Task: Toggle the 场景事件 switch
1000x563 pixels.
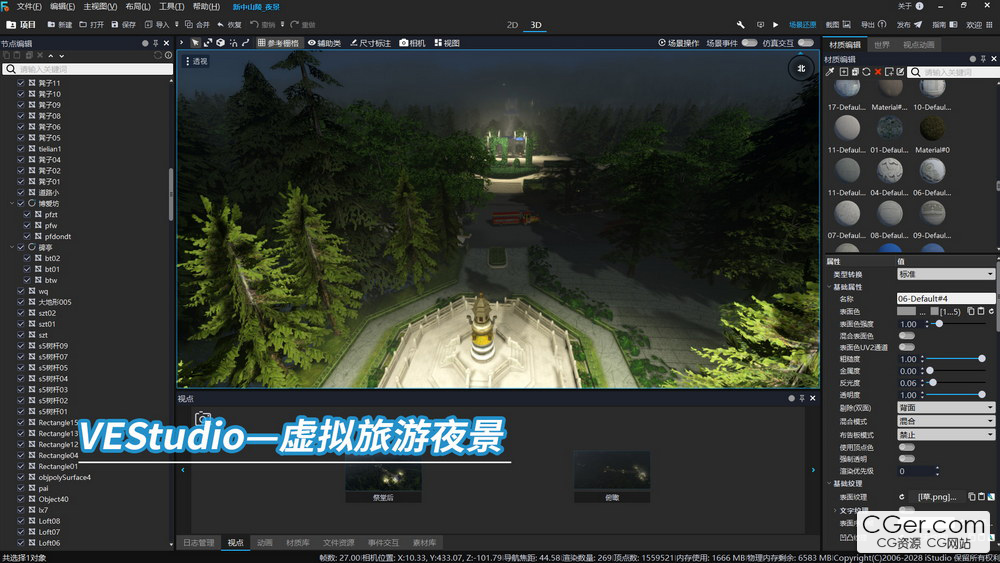Action: 749,43
